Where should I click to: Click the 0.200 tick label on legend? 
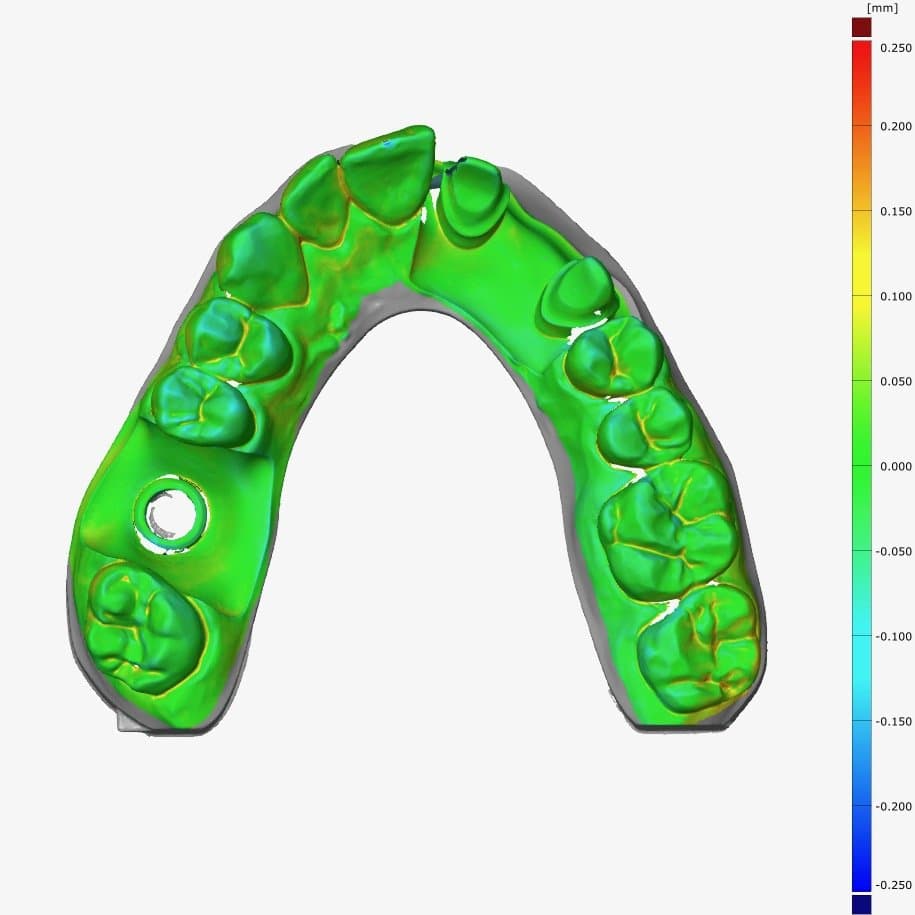[x=895, y=126]
